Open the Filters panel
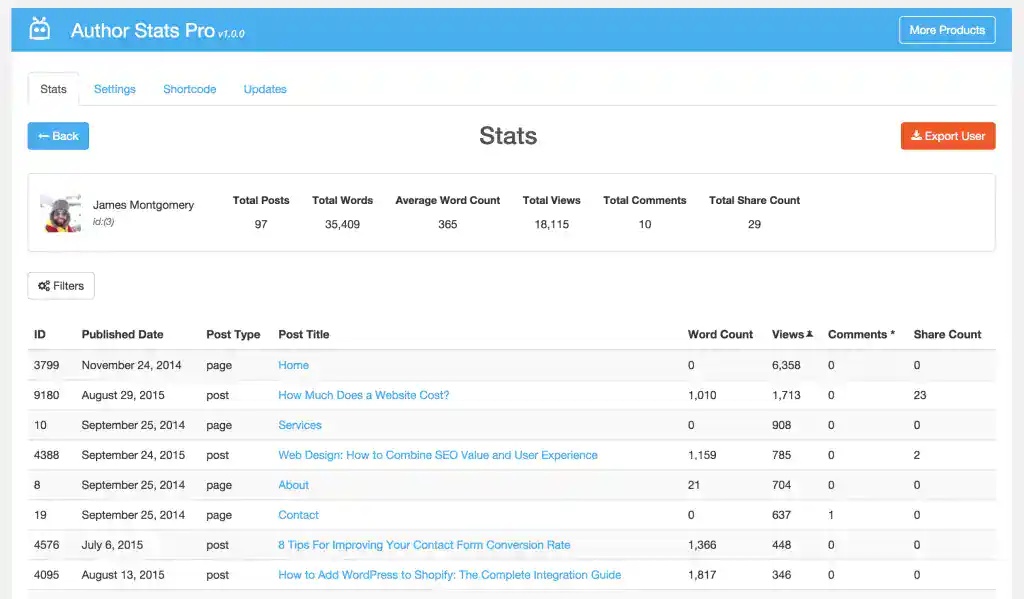Image resolution: width=1024 pixels, height=599 pixels. pyautogui.click(x=61, y=286)
